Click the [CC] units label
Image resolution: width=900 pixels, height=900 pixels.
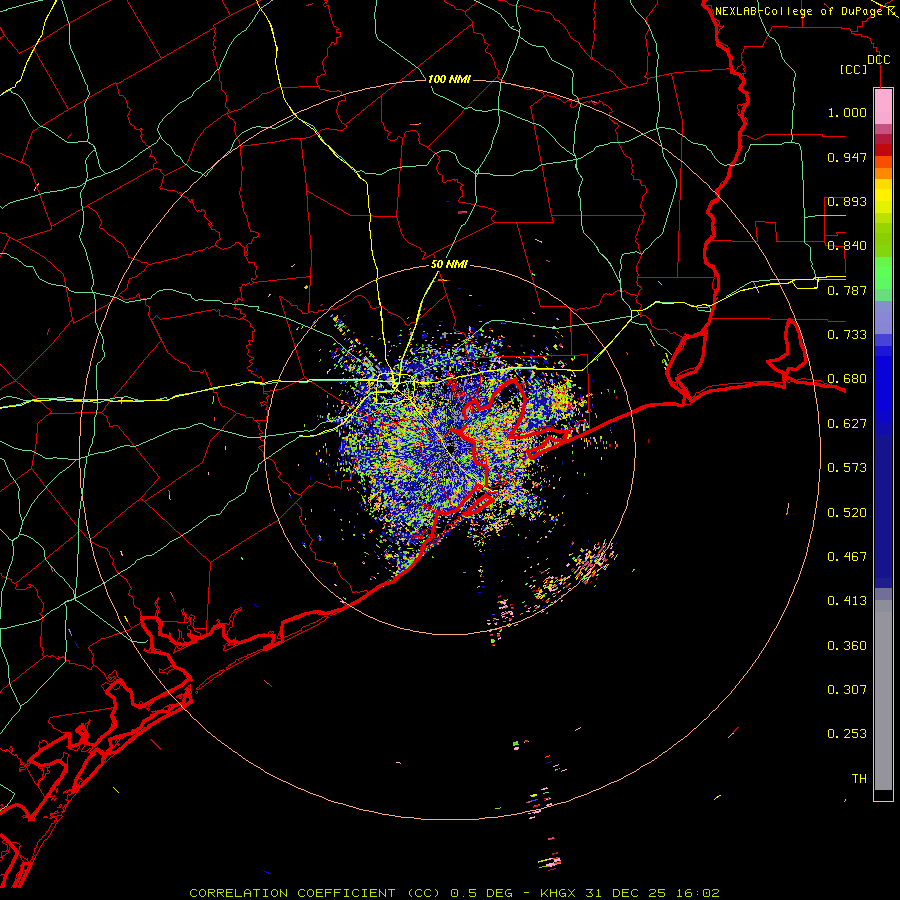click(854, 69)
